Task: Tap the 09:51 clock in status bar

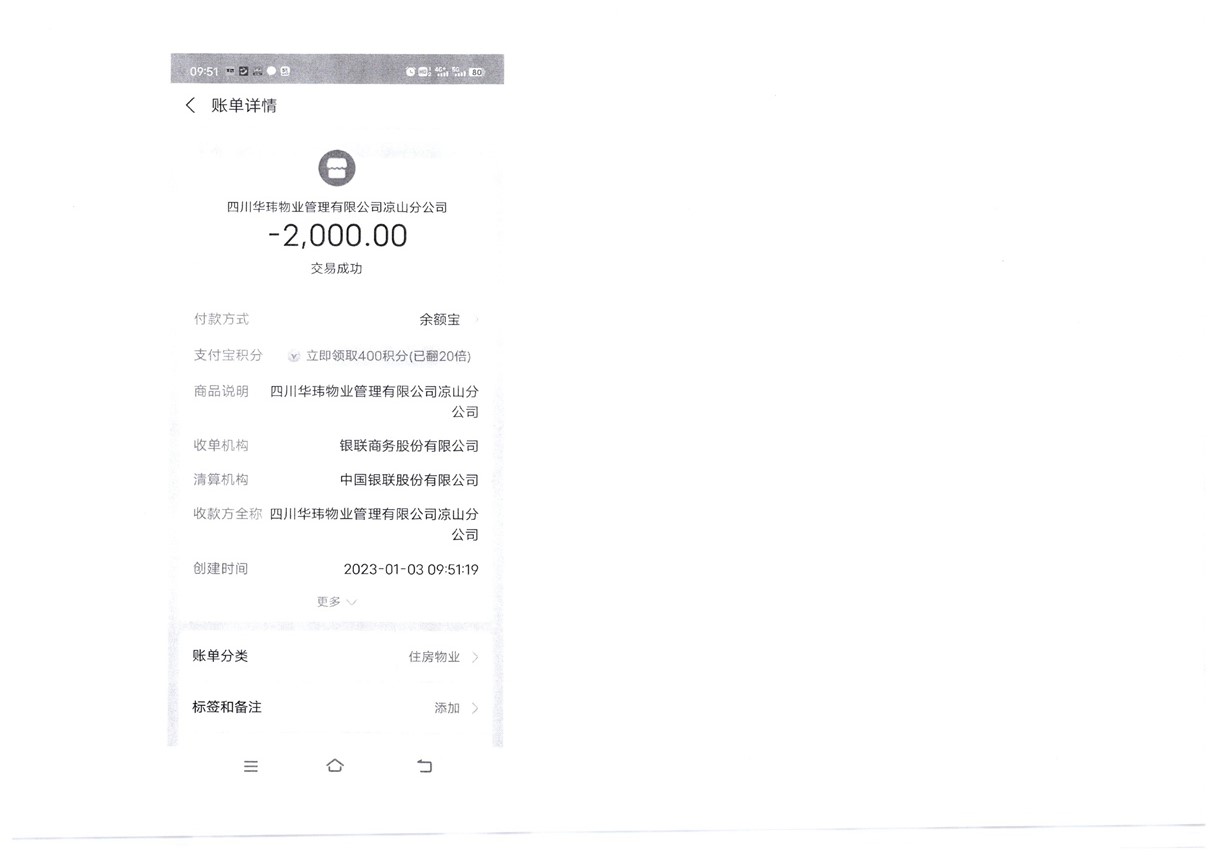Action: click(204, 72)
